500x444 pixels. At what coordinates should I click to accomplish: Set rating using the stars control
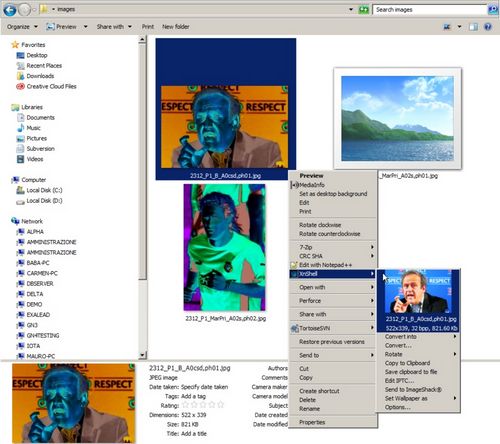[x=203, y=405]
